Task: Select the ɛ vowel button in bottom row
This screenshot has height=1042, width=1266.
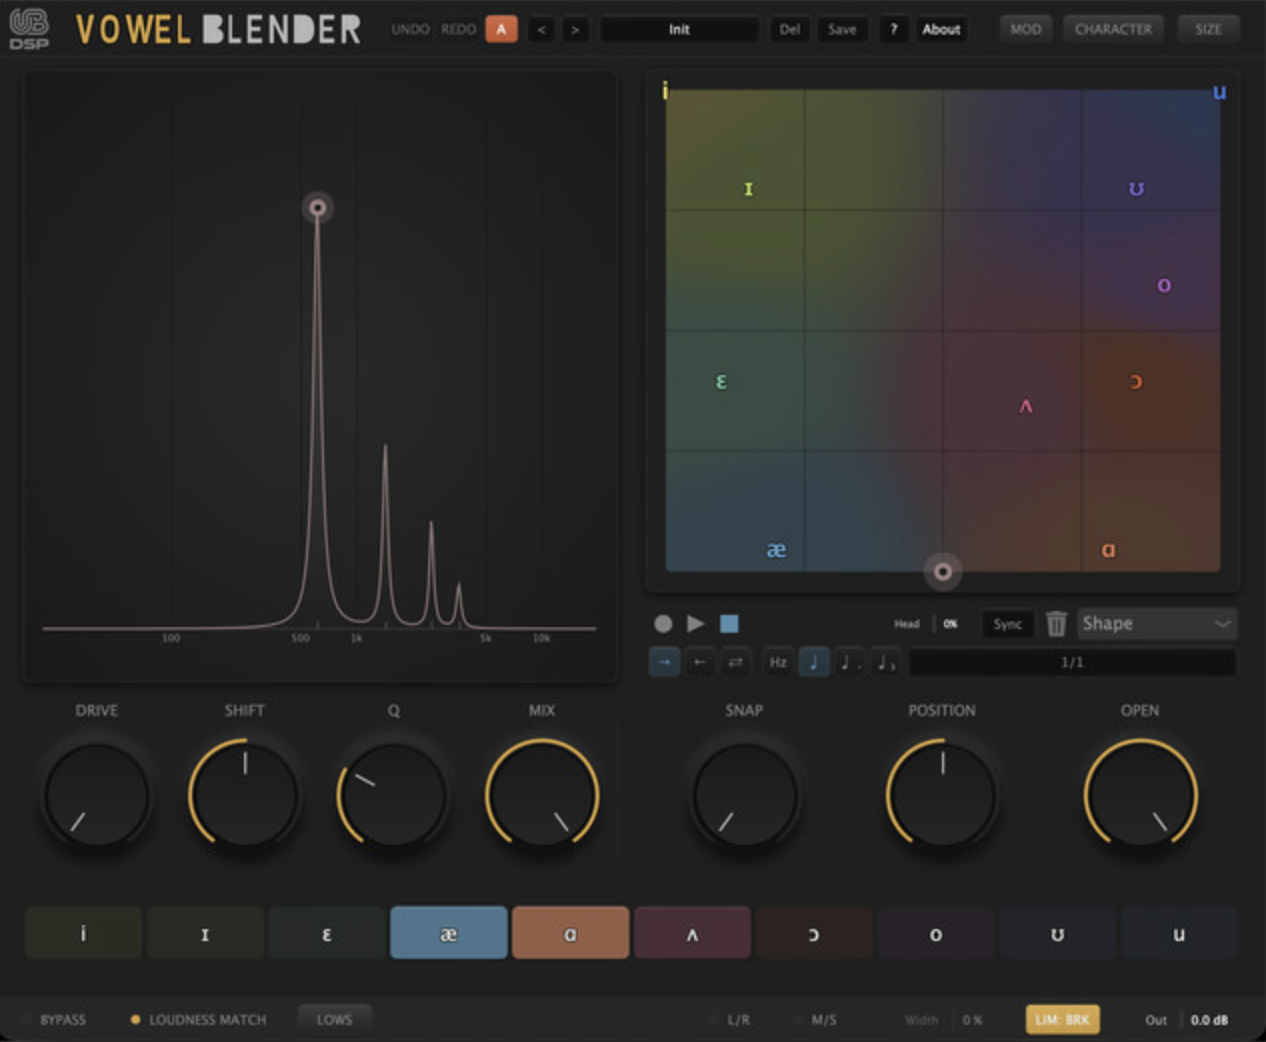Action: pos(327,933)
